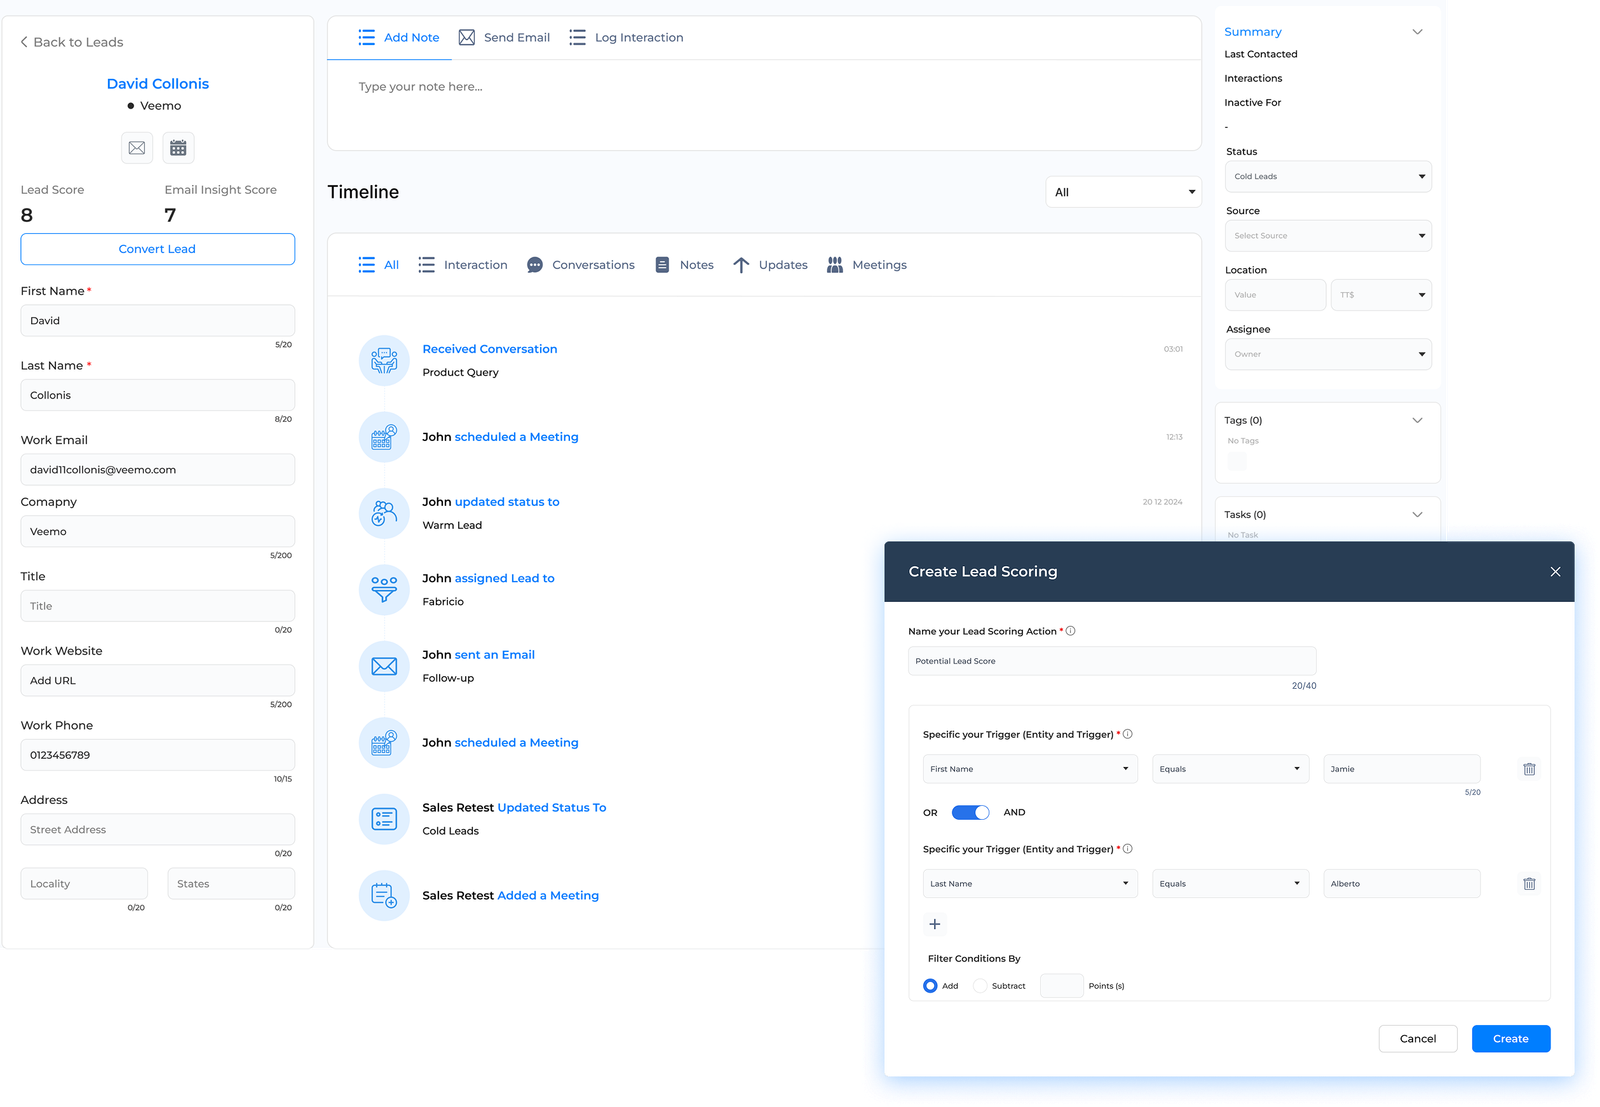Click the Work Phone field

pyautogui.click(x=158, y=755)
